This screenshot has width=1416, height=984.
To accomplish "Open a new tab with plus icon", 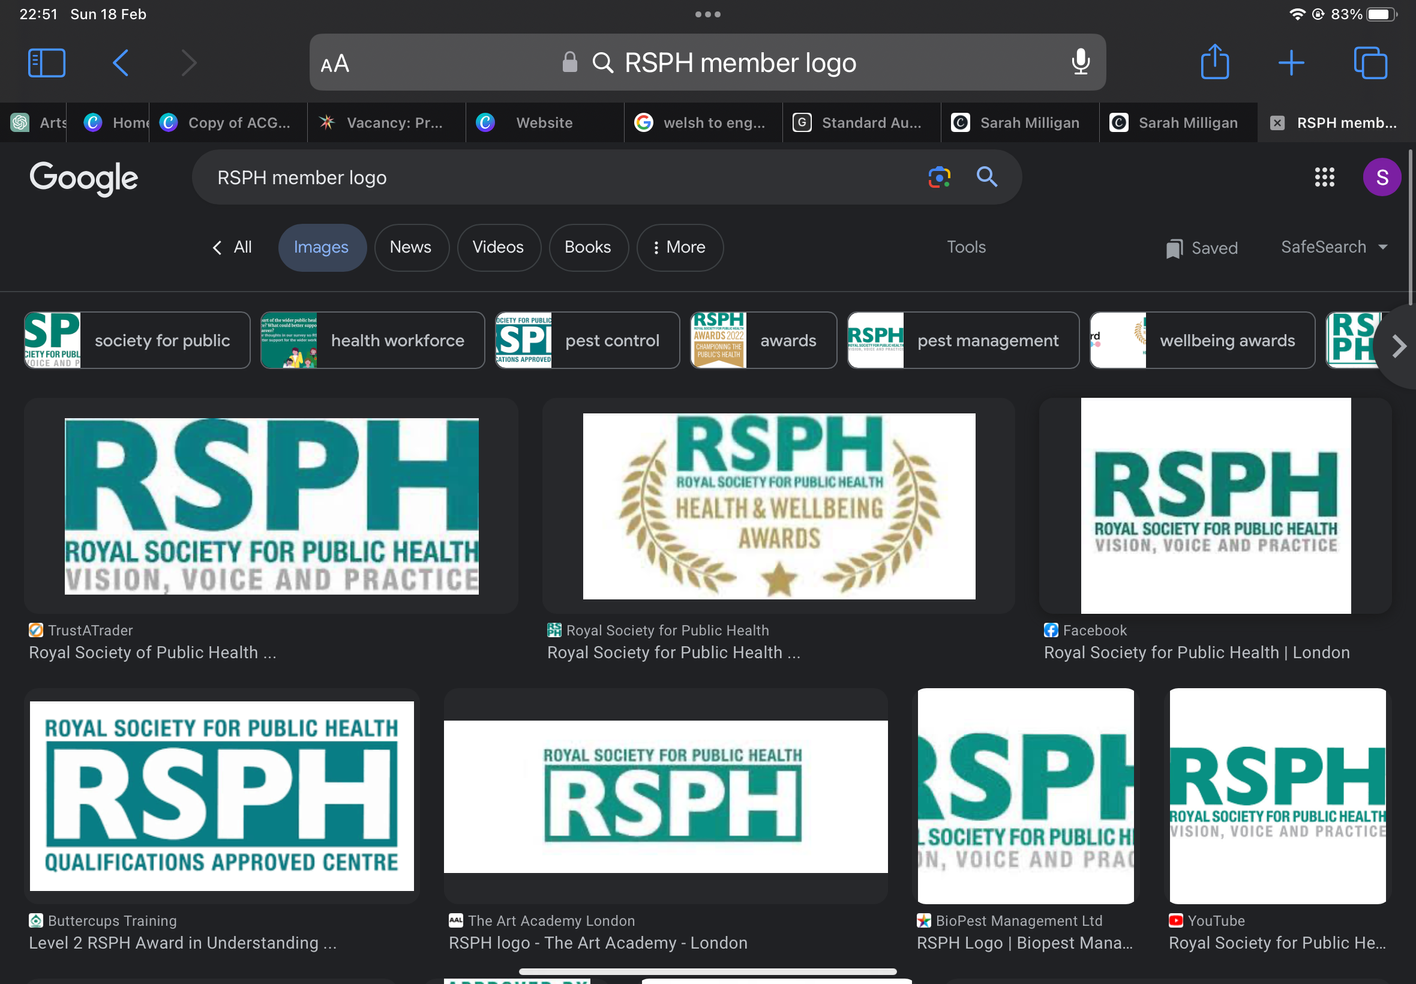I will coord(1291,63).
